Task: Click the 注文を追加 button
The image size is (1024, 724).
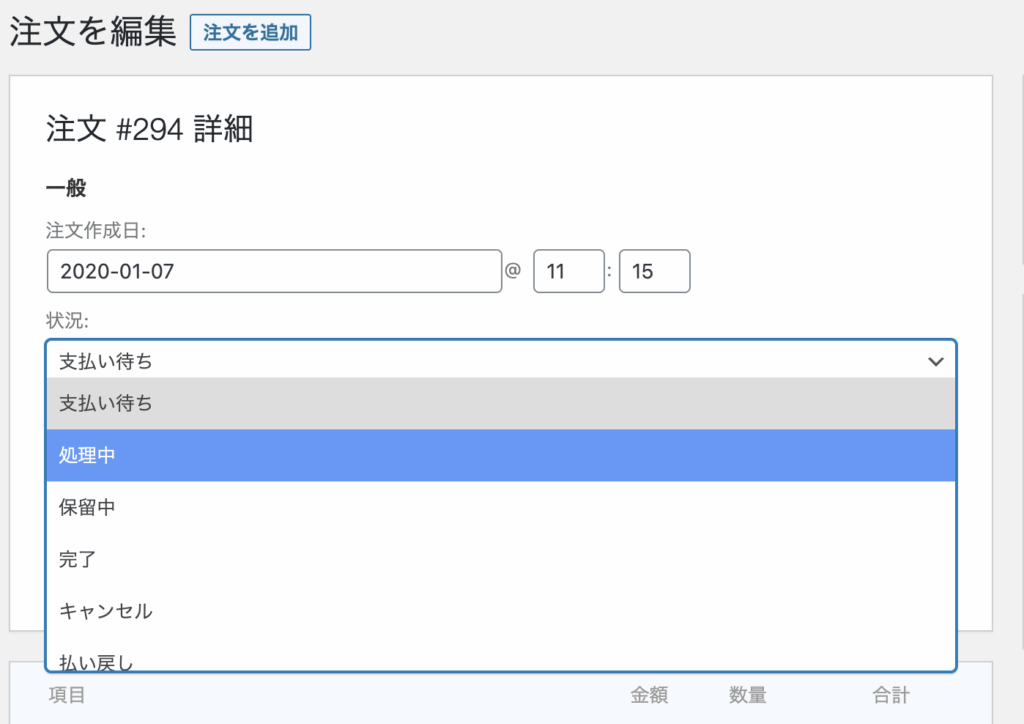Action: (250, 32)
